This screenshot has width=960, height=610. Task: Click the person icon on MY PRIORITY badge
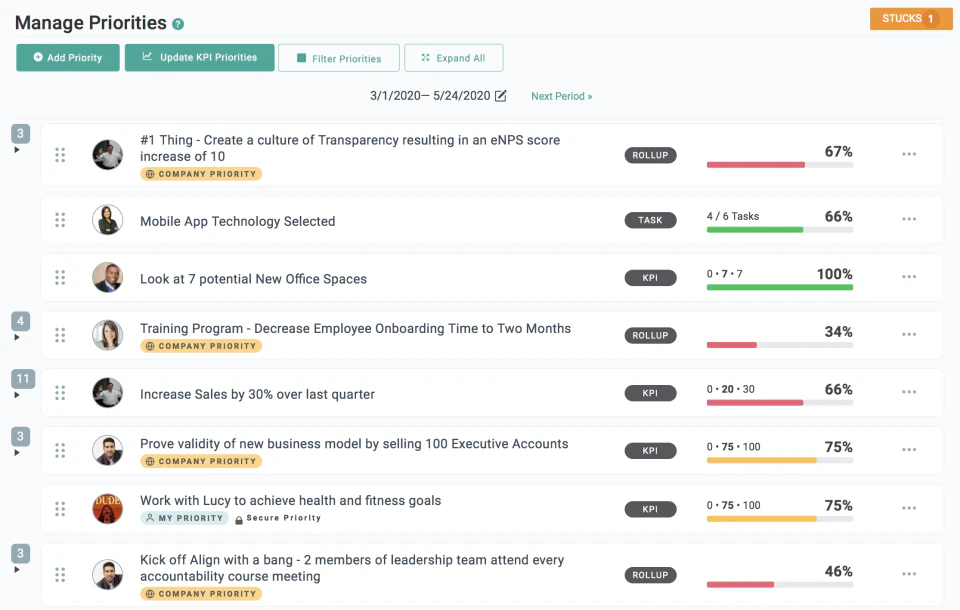[152, 518]
